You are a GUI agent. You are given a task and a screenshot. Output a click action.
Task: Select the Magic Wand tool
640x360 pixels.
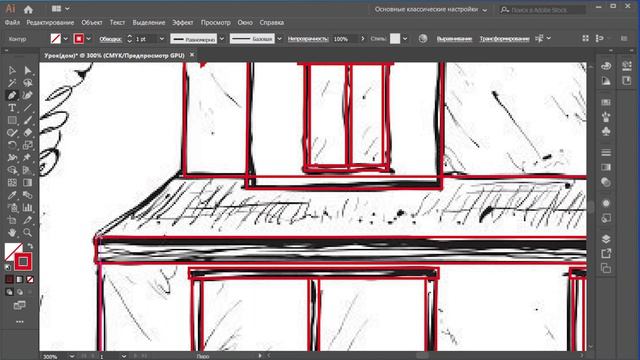[12, 83]
